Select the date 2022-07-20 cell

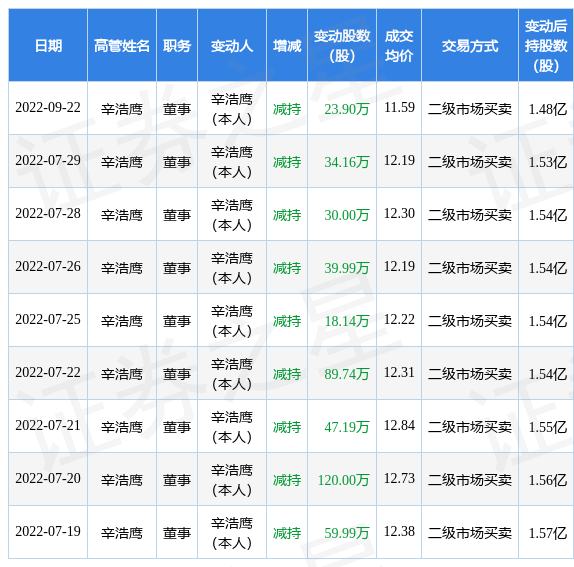coord(48,478)
